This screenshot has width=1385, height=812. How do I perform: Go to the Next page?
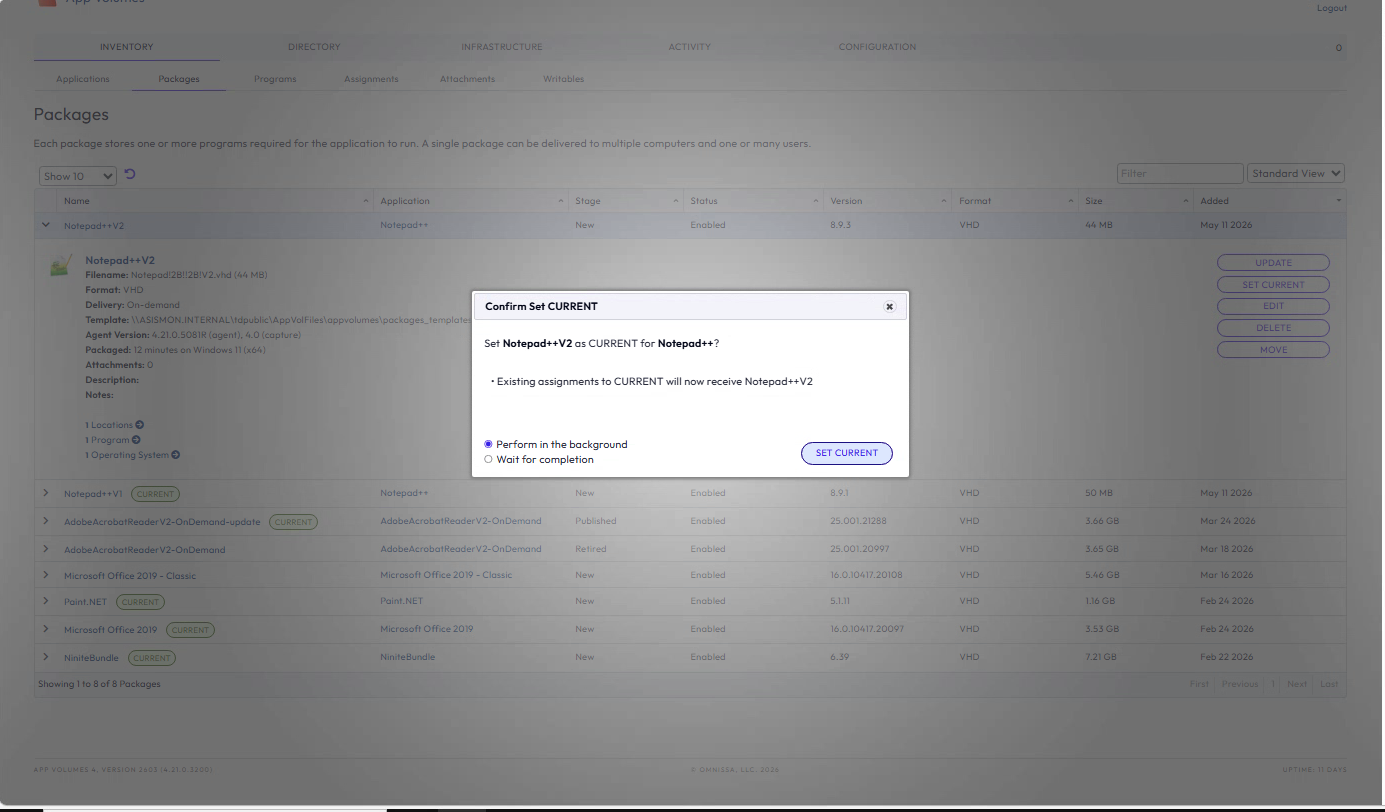[1297, 684]
